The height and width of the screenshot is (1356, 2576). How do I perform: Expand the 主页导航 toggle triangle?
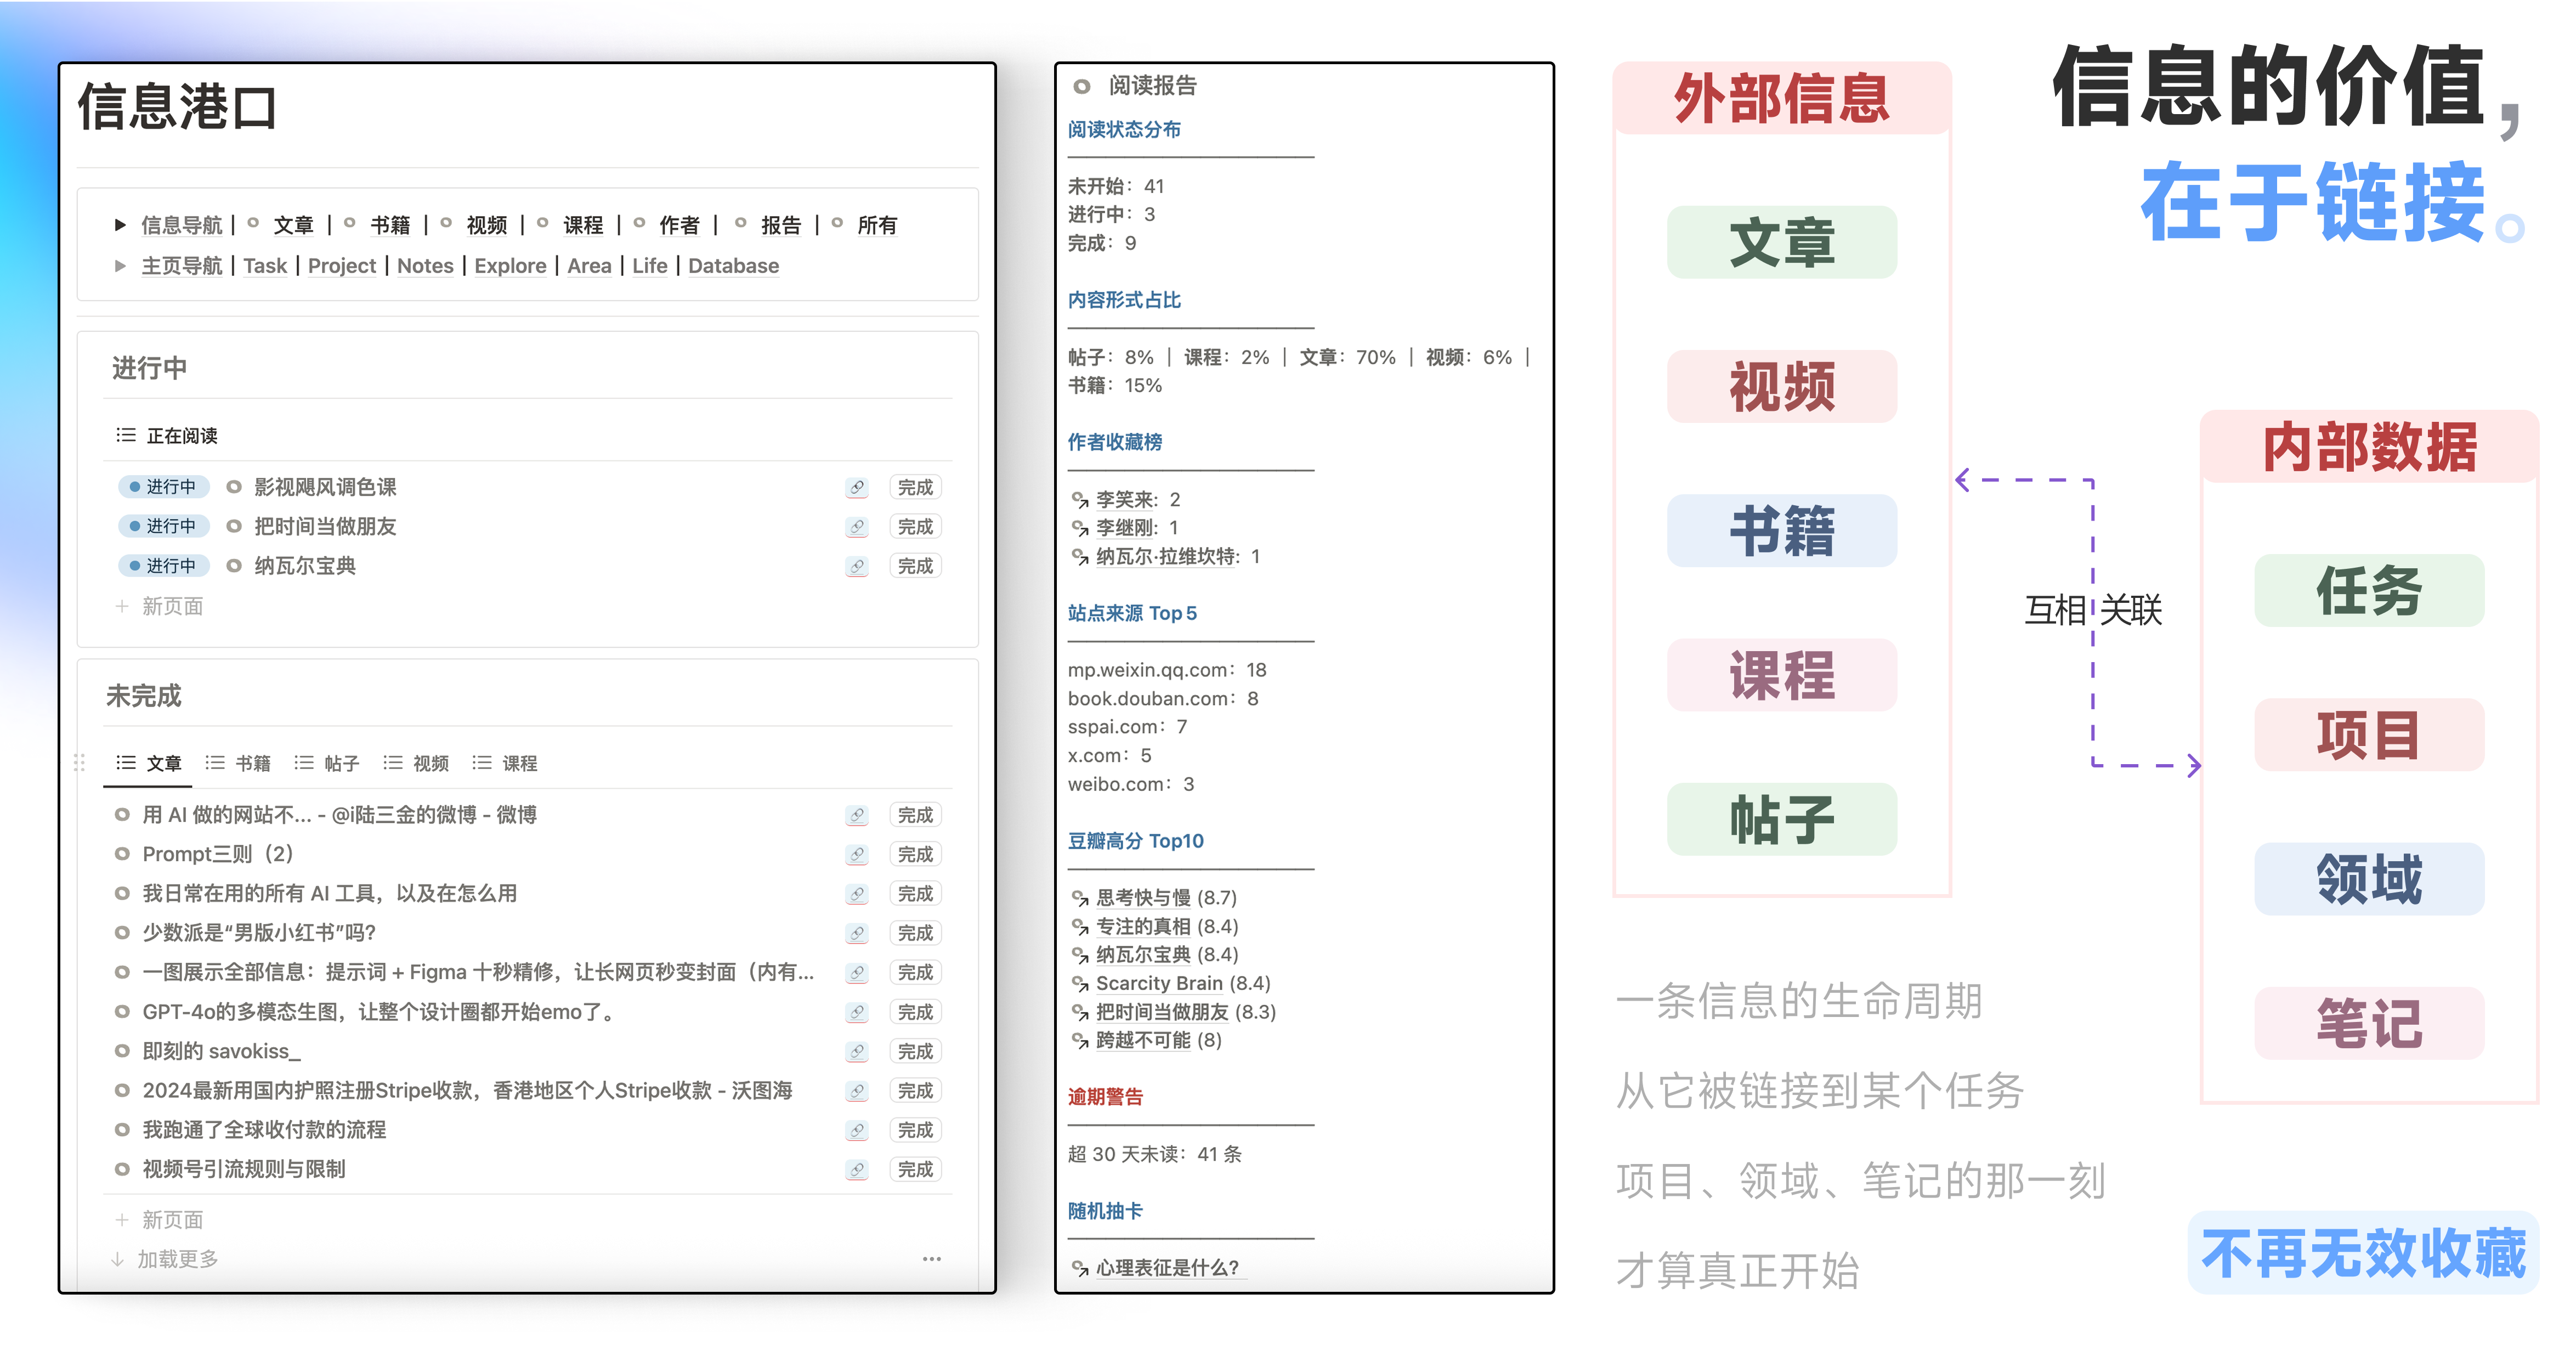click(x=120, y=266)
